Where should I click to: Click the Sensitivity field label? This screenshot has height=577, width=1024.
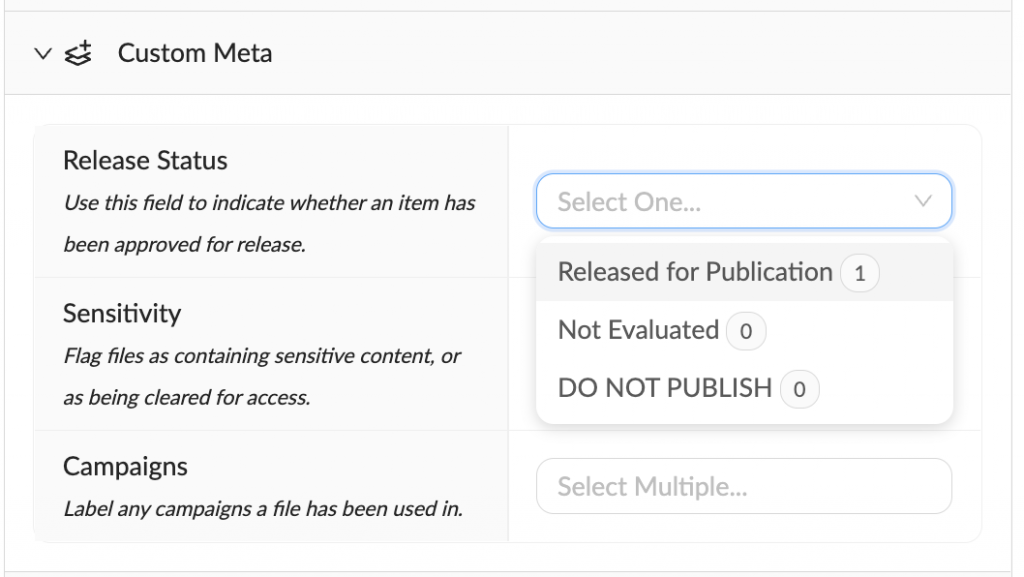pos(122,313)
